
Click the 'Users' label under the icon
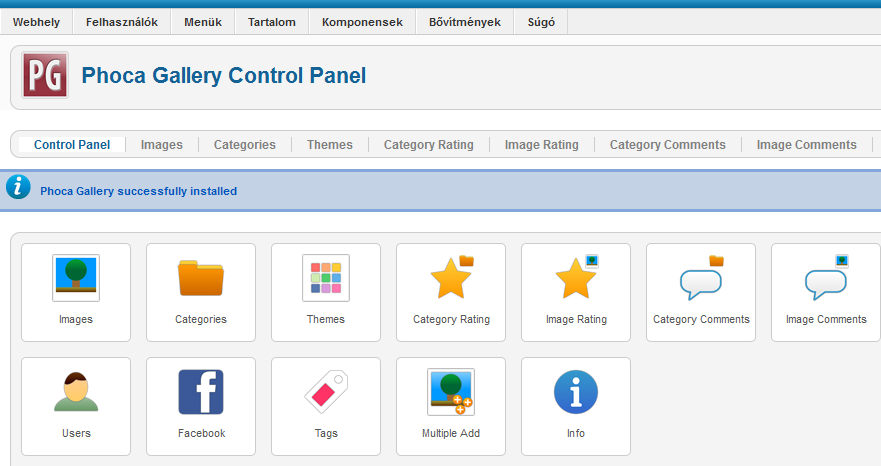76,433
